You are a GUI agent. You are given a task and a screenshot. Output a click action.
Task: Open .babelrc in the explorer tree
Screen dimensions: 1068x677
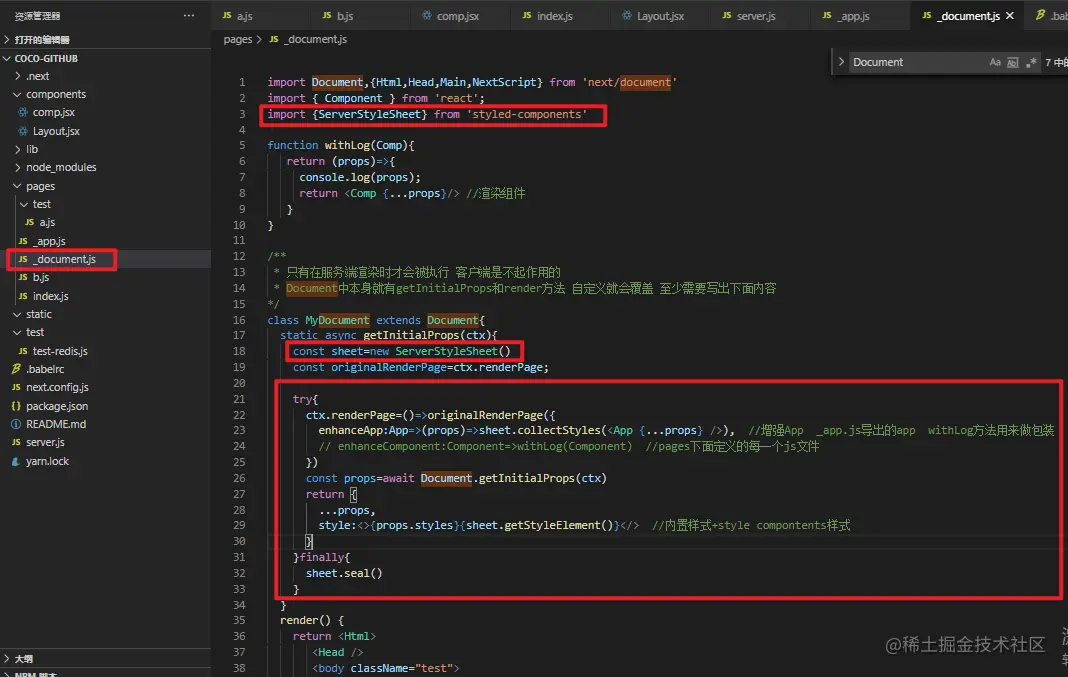tap(45, 369)
